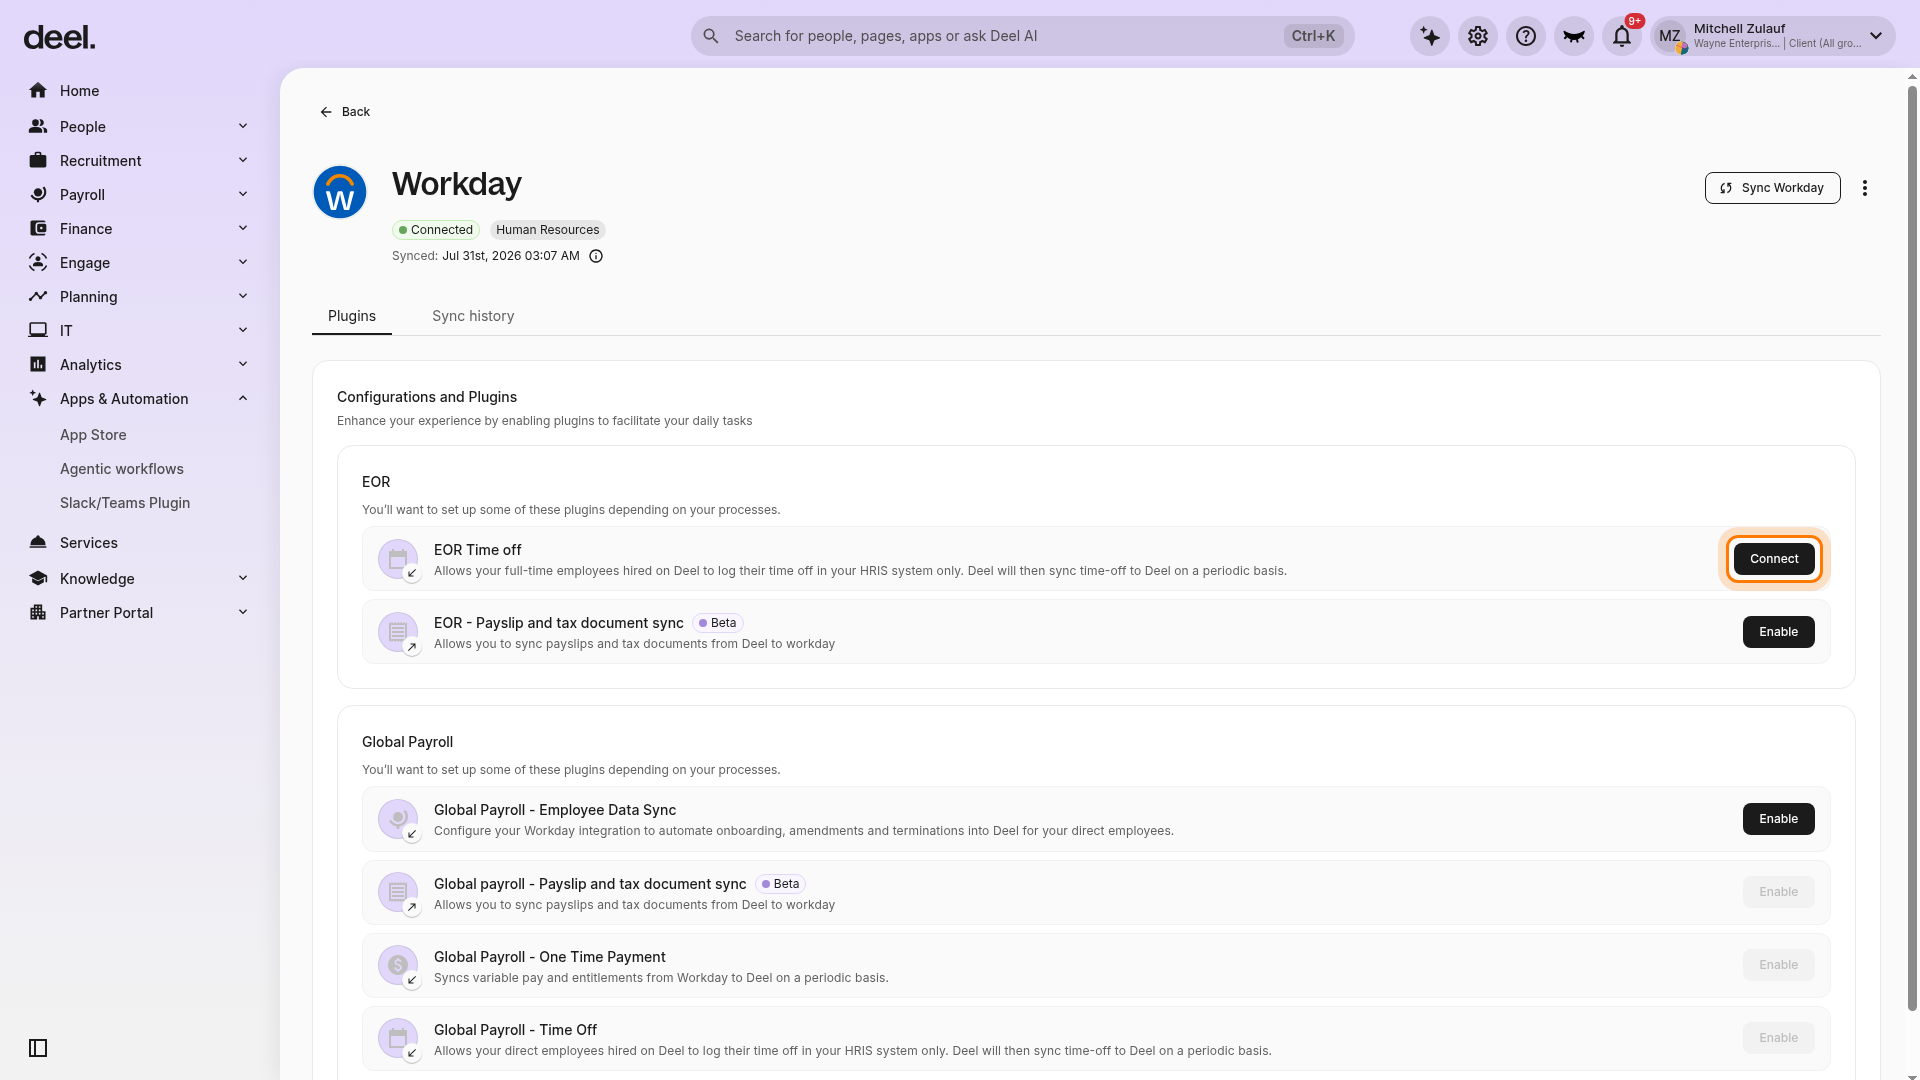Click the Knowledge graduation cap icon
The width and height of the screenshot is (1920, 1080).
[x=38, y=579]
